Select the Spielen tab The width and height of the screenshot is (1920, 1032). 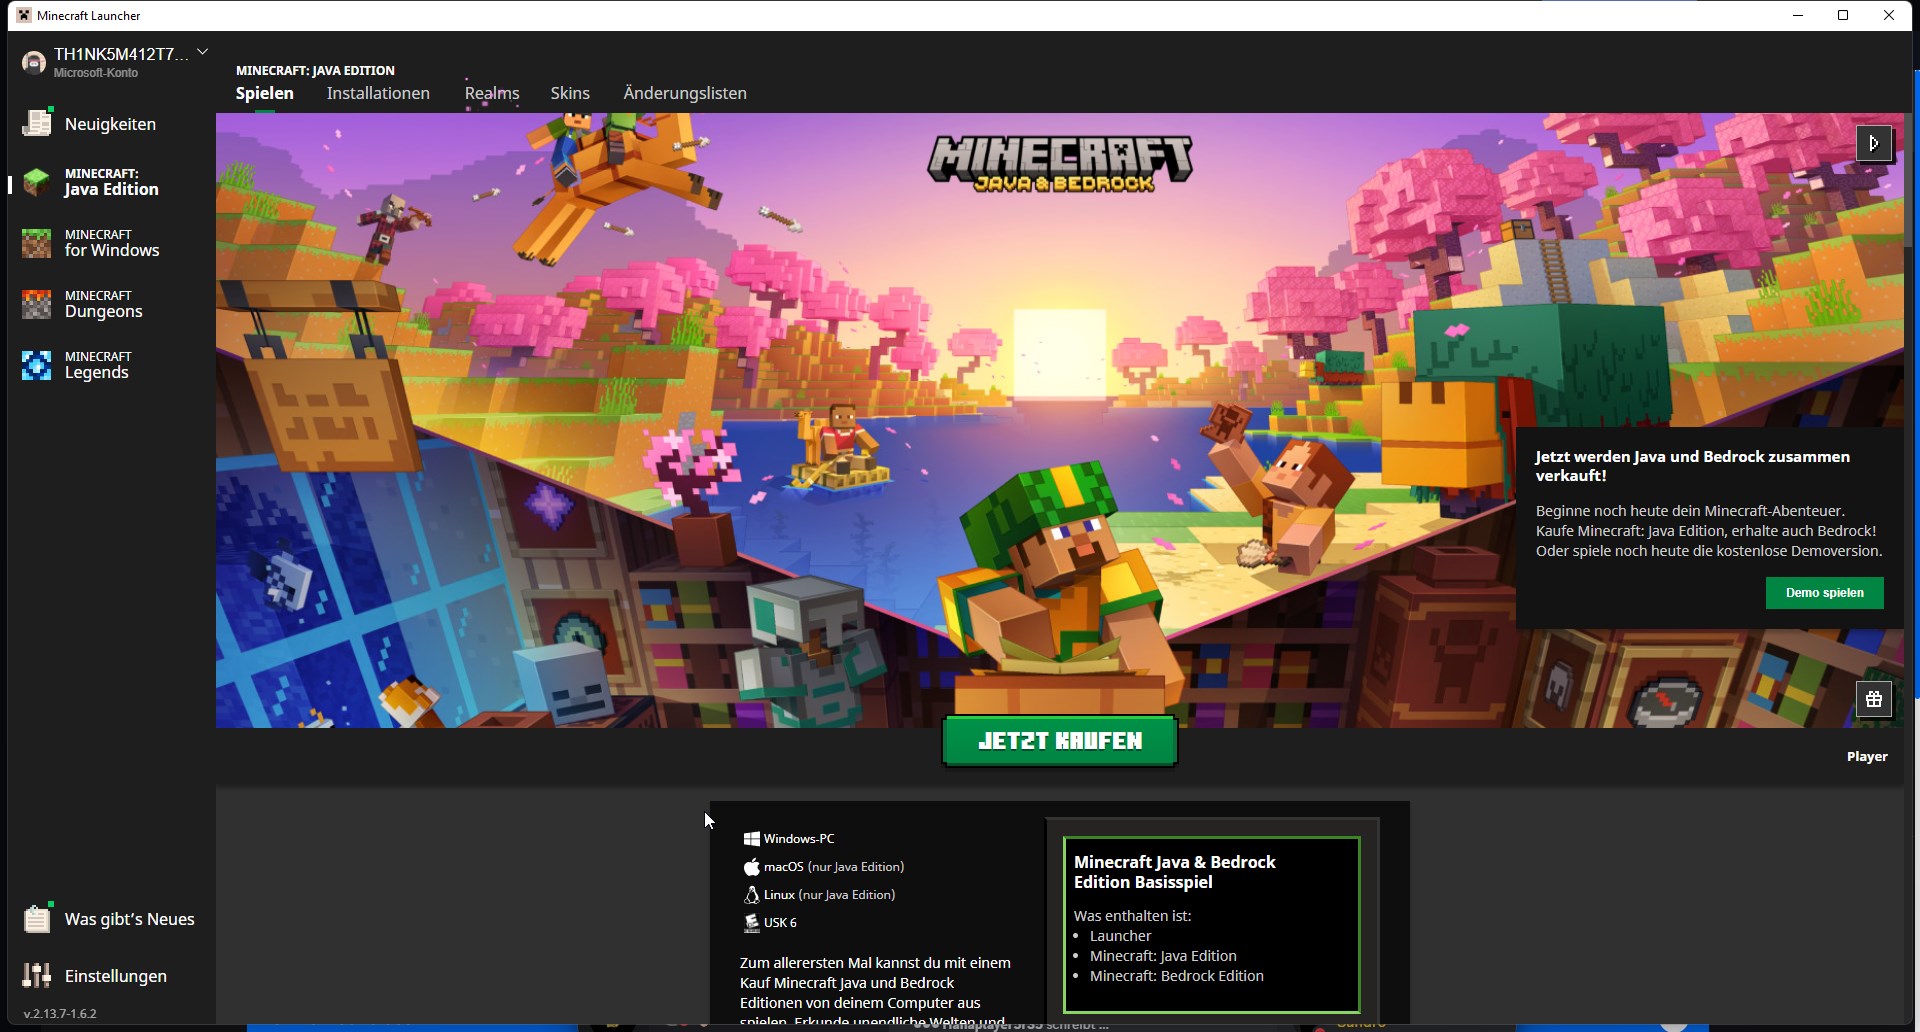coord(265,93)
